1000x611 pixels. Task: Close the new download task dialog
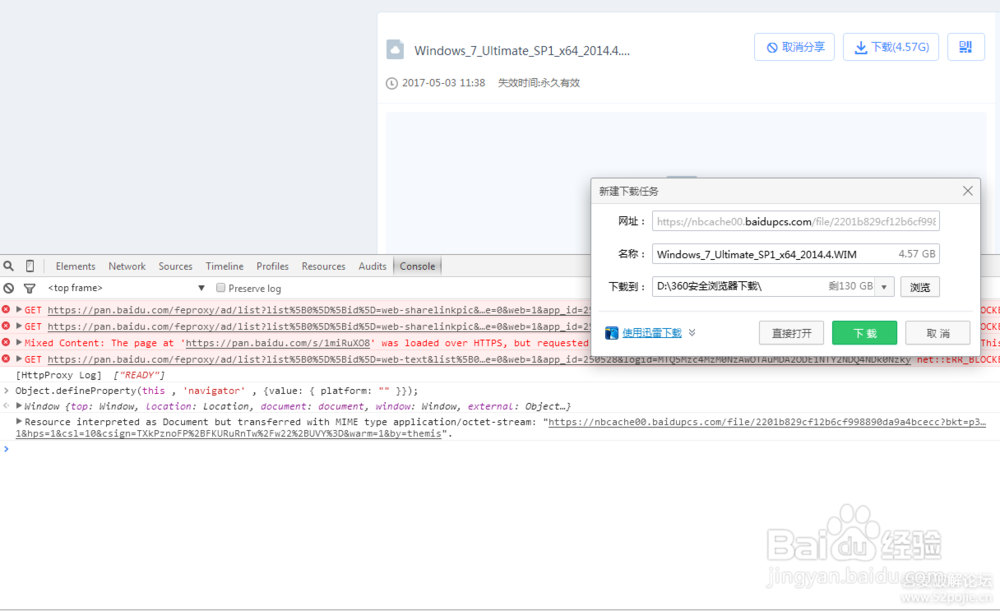click(x=967, y=191)
